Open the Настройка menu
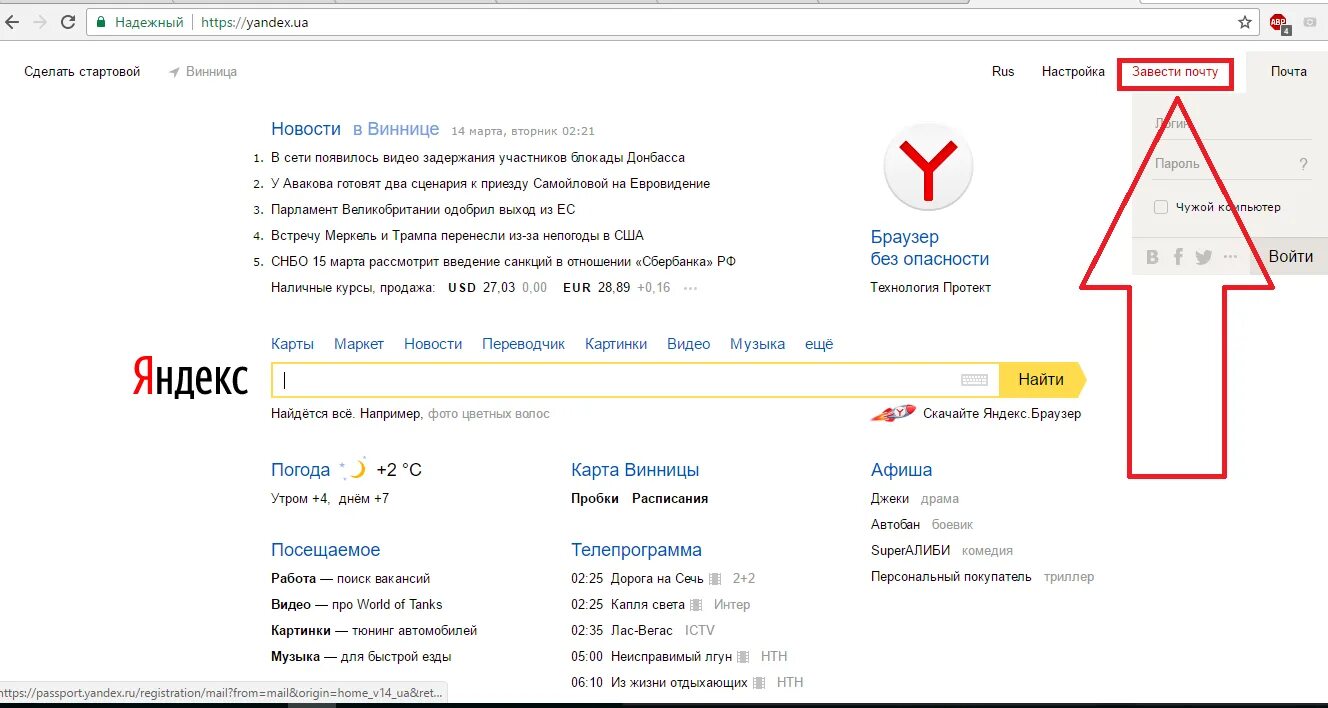Viewport: 1328px width, 708px height. (x=1073, y=72)
